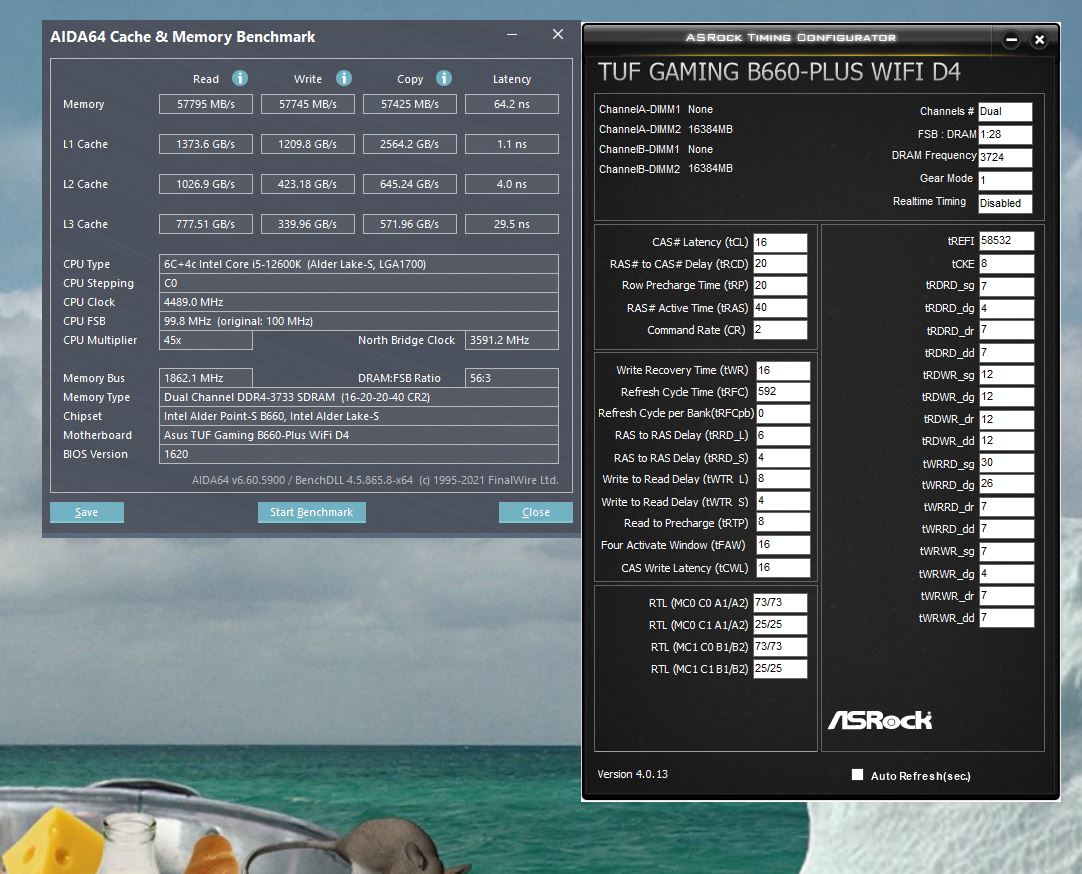Click the CPU Clock field 4489.0 MHz

[x=359, y=302]
